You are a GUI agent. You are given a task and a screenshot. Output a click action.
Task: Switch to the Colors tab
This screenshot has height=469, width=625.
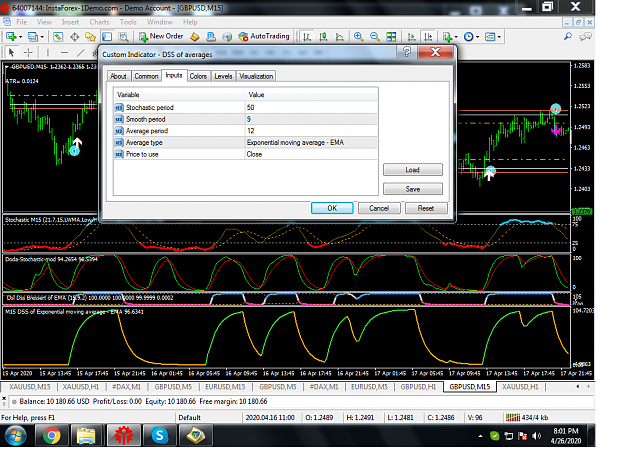tap(198, 76)
